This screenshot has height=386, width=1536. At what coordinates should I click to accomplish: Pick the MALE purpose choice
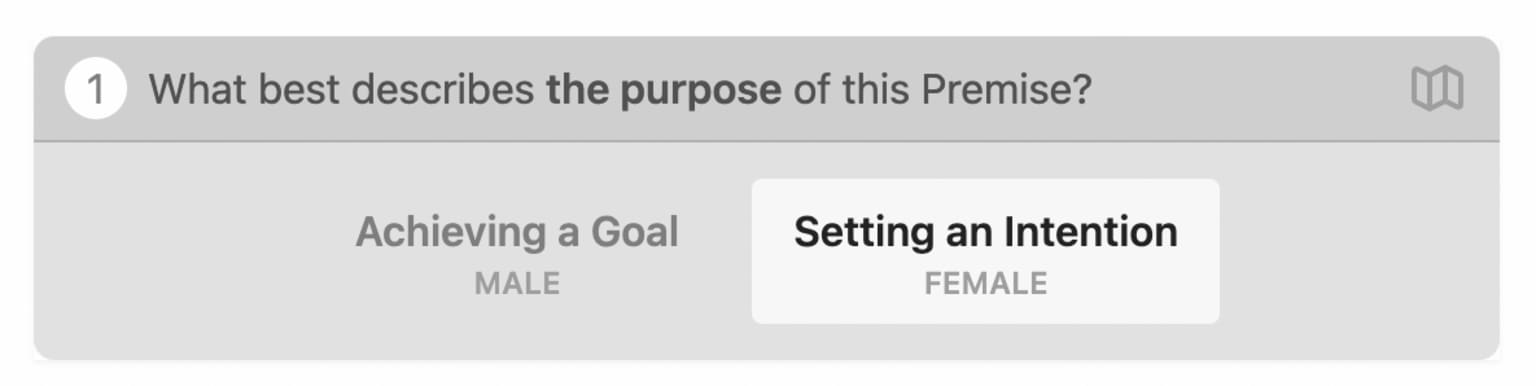[x=517, y=251]
